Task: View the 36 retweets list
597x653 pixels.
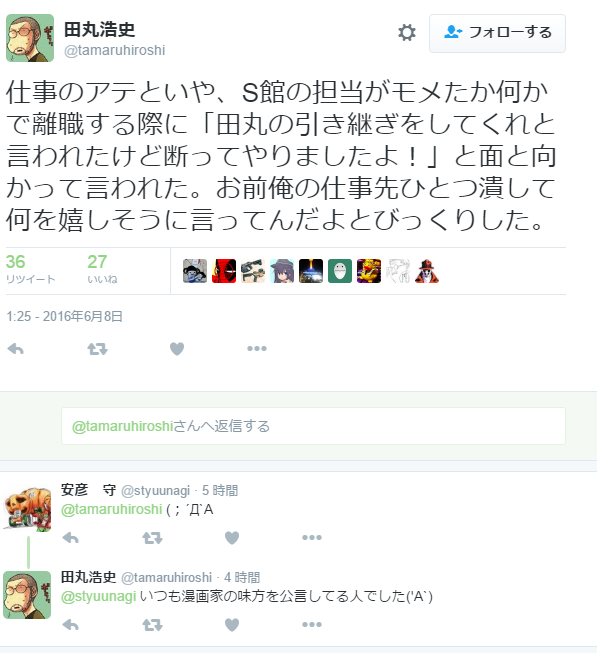Action: 30,269
